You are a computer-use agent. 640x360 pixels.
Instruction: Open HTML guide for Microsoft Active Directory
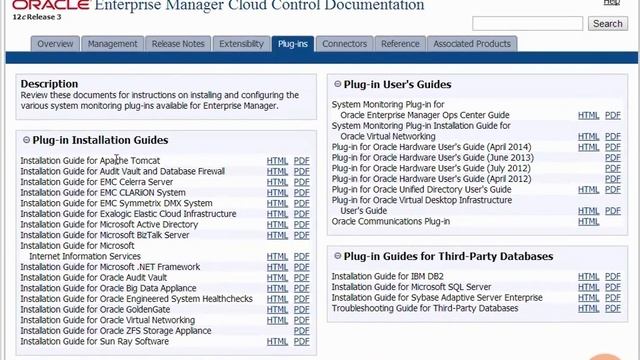tap(277, 224)
